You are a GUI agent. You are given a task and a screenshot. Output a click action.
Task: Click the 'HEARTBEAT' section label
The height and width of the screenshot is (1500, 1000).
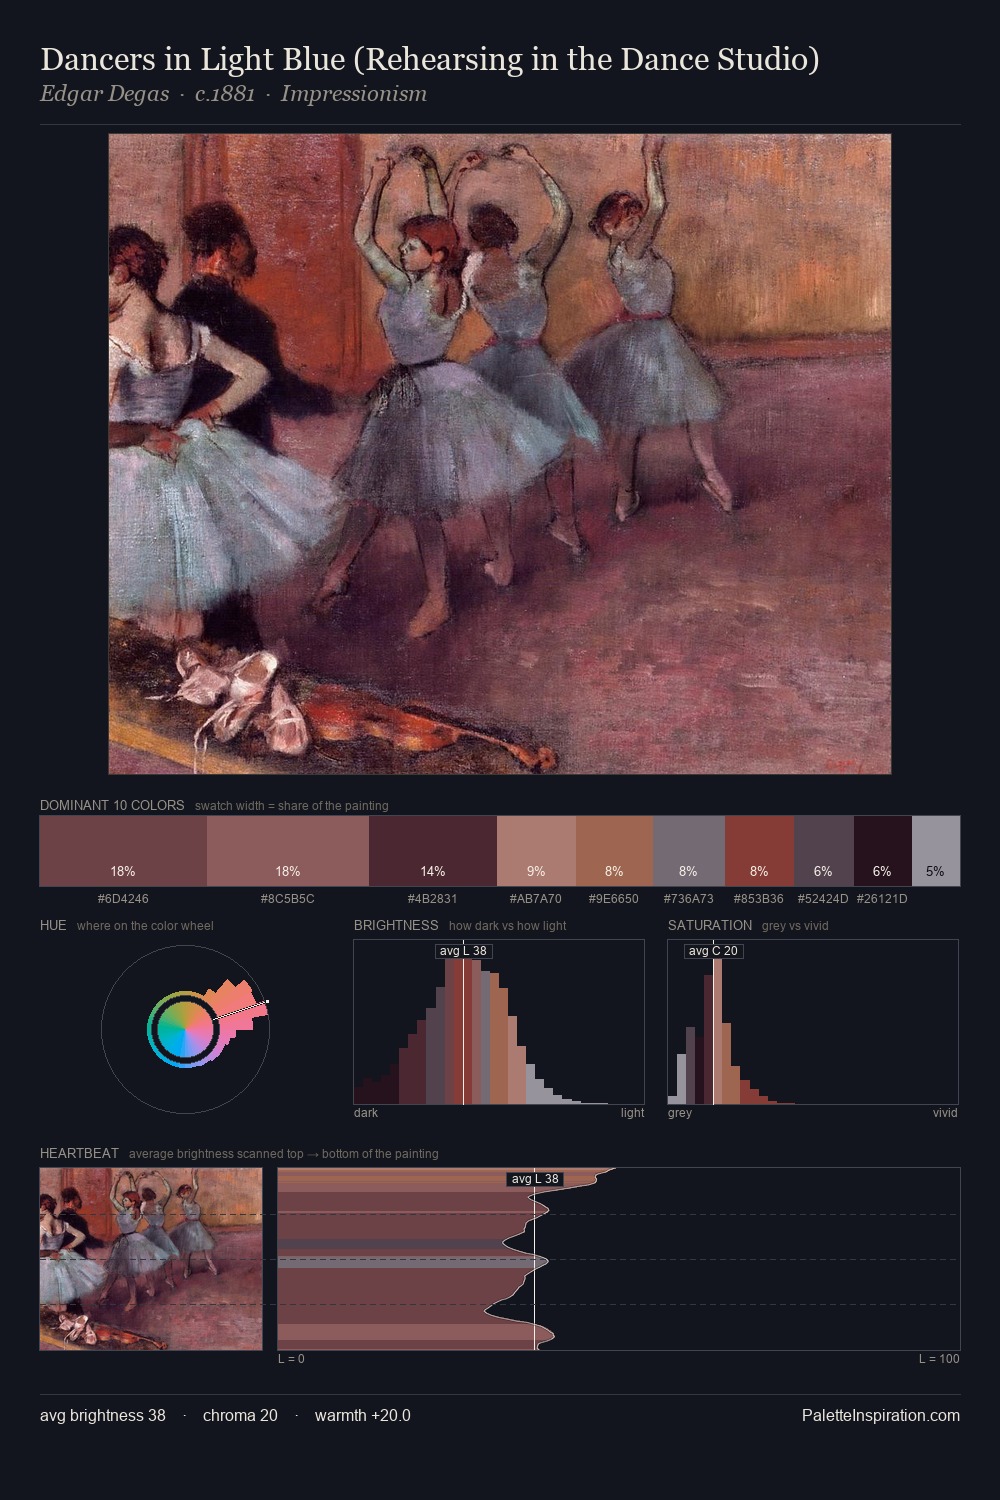pos(79,1153)
